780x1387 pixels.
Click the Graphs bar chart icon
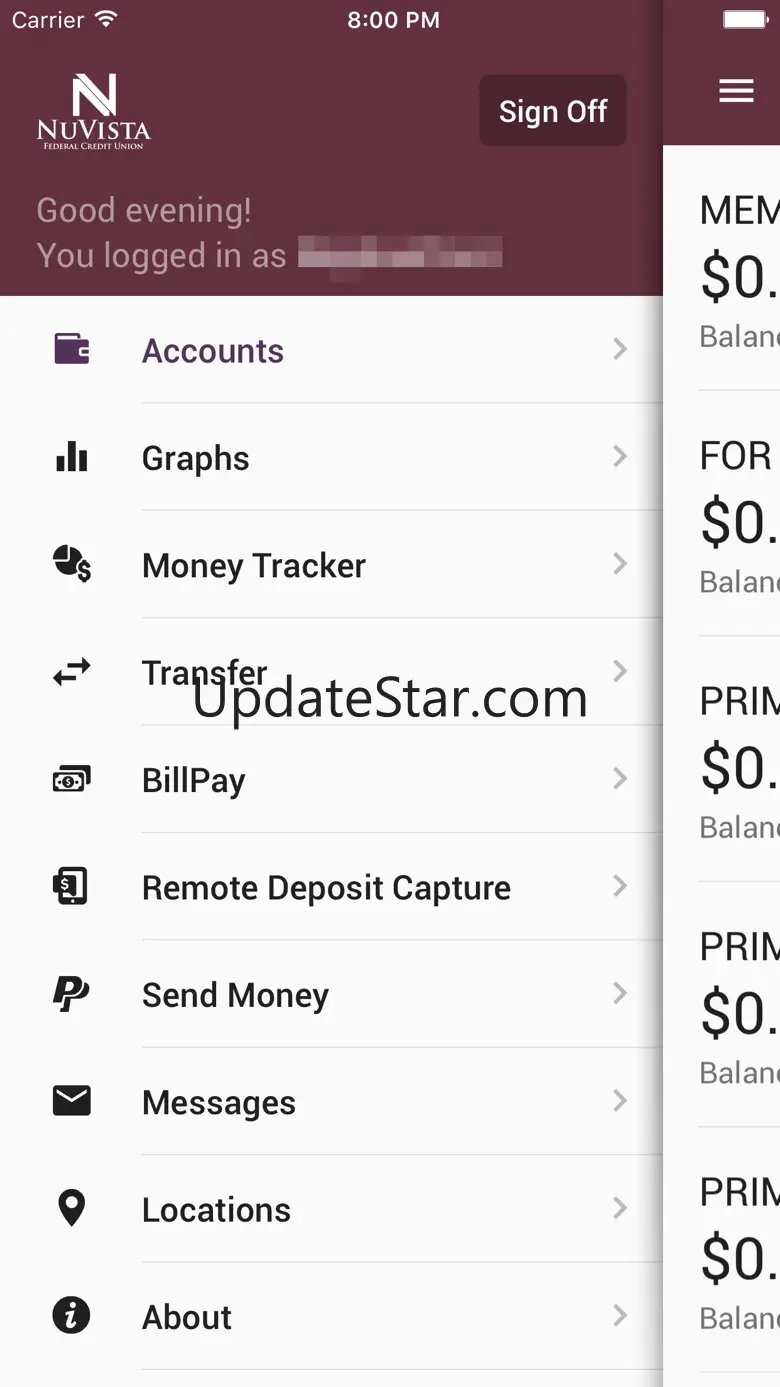coord(72,457)
